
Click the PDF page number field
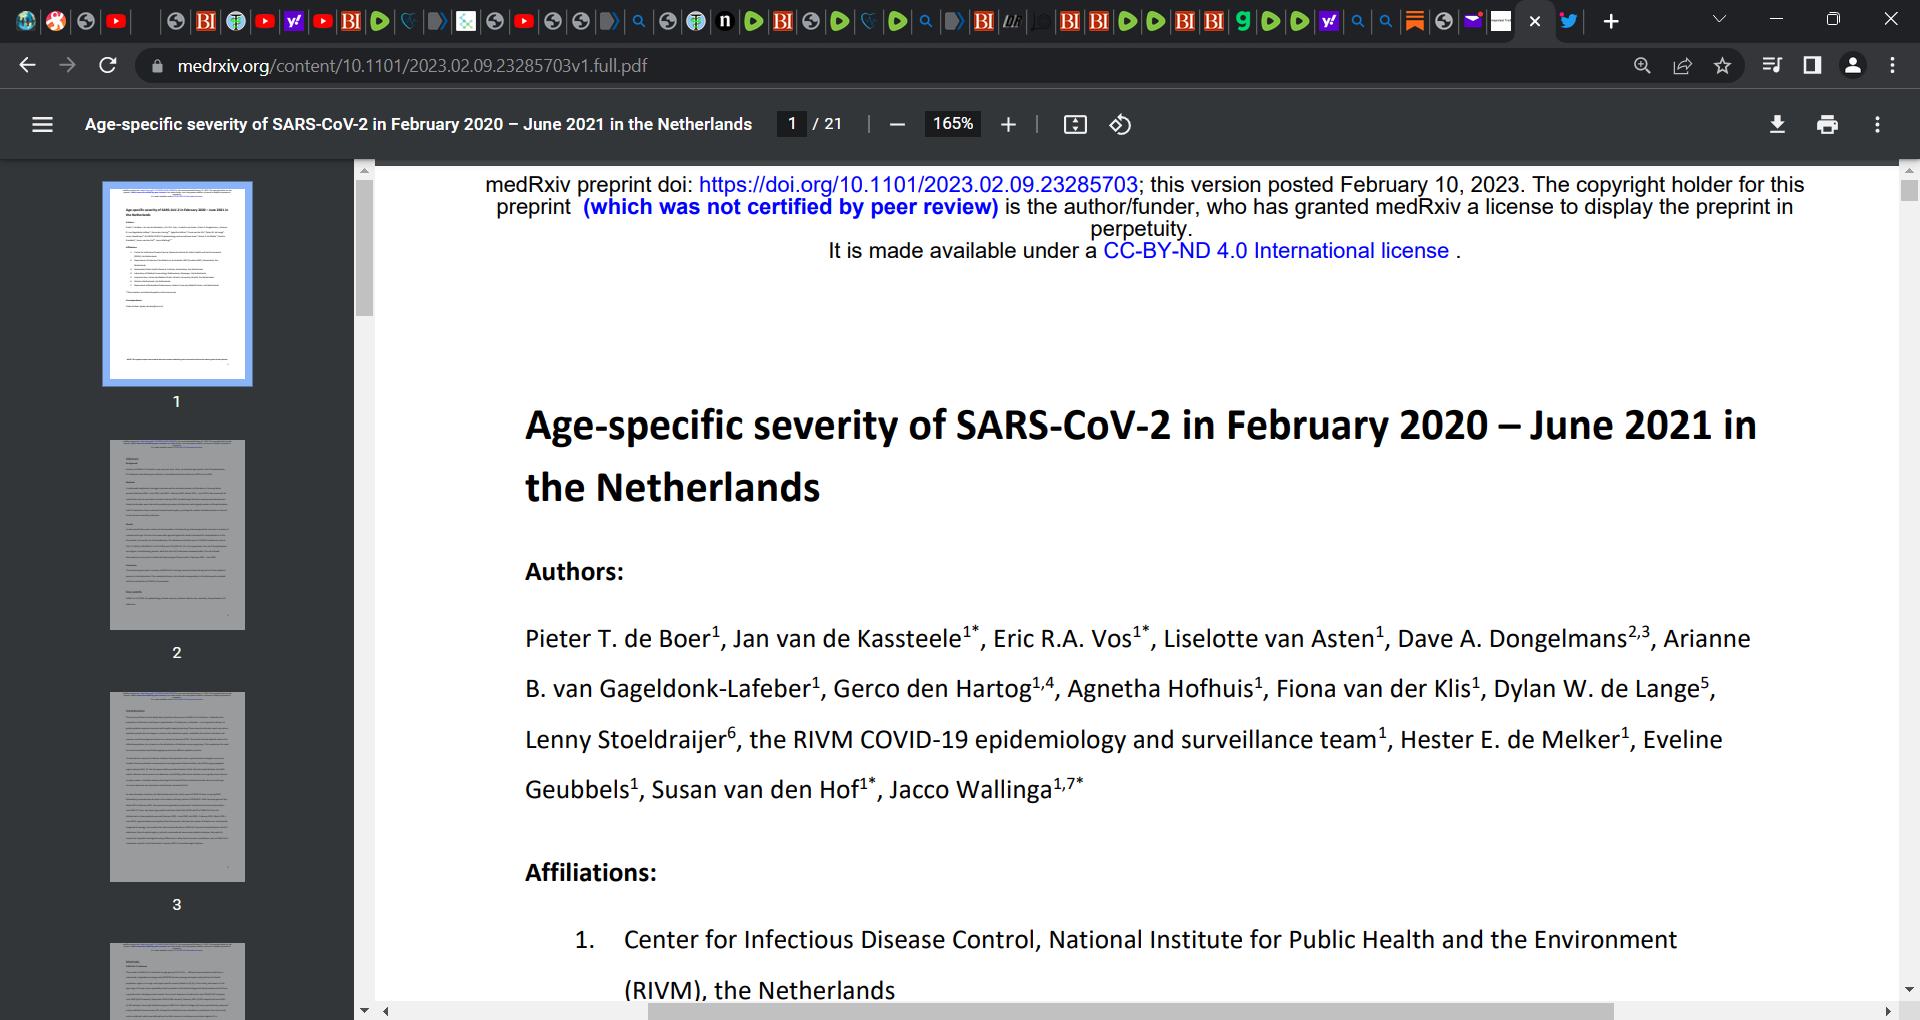click(x=792, y=124)
